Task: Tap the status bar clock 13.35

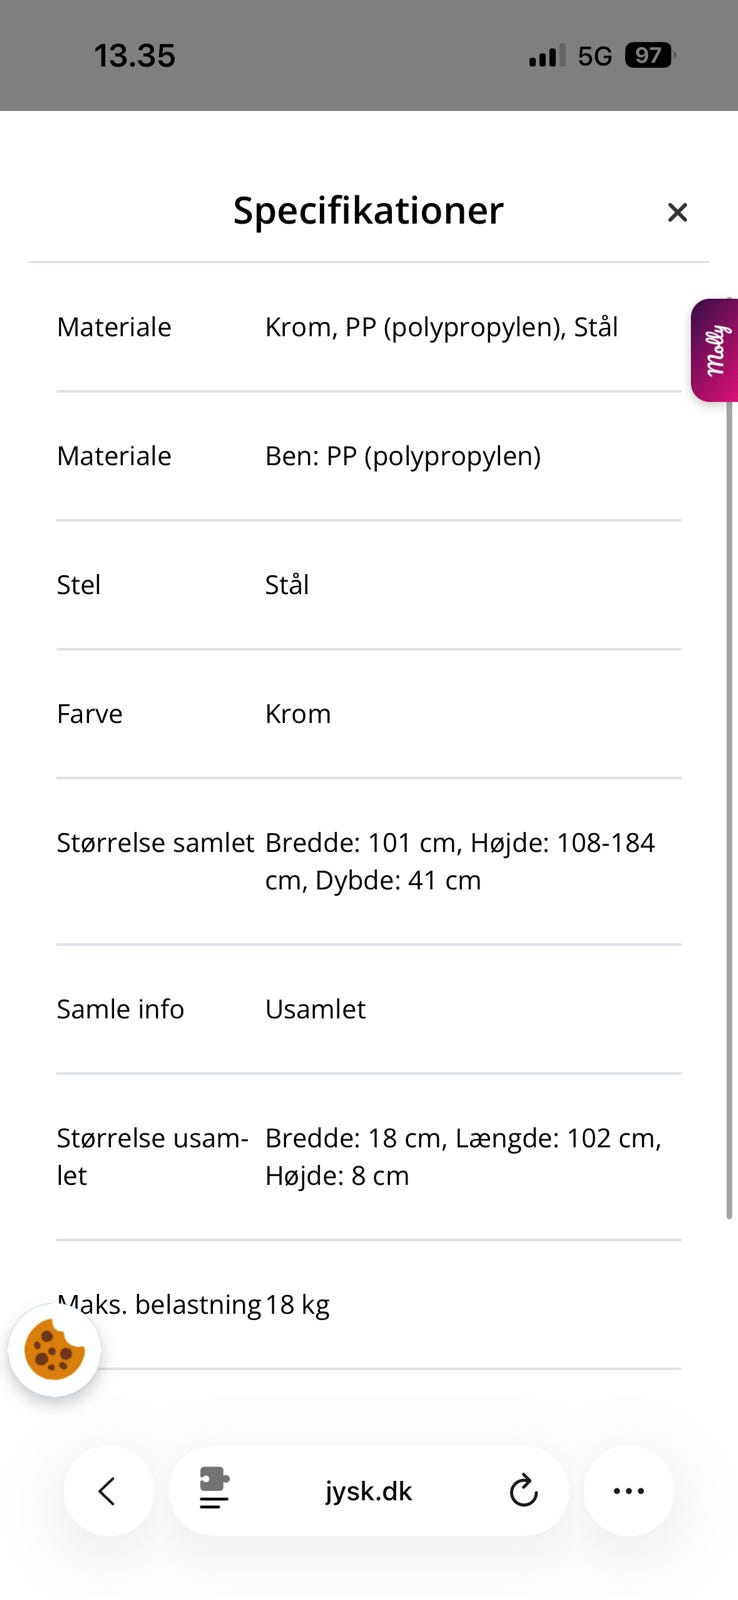Action: click(136, 55)
